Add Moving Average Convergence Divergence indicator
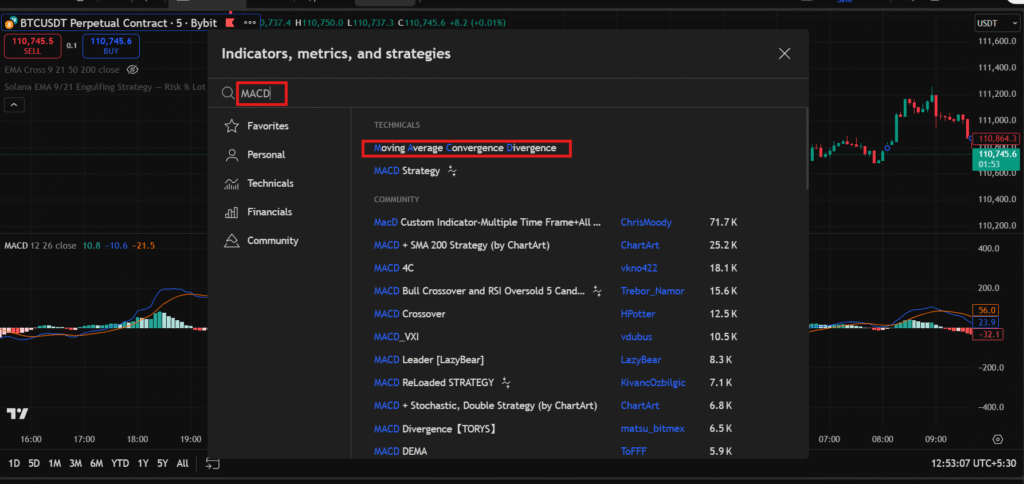Viewport: 1024px width, 484px height. coord(465,148)
